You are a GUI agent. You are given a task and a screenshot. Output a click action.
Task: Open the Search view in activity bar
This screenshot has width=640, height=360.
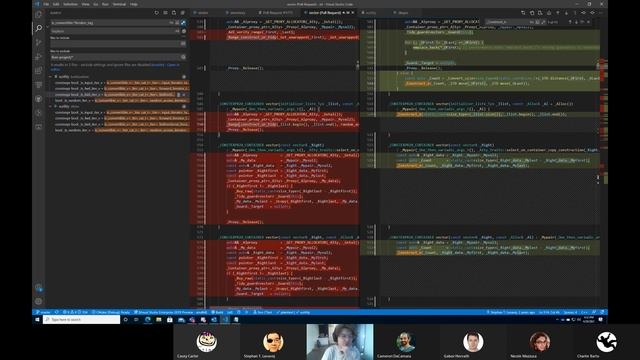point(38,28)
